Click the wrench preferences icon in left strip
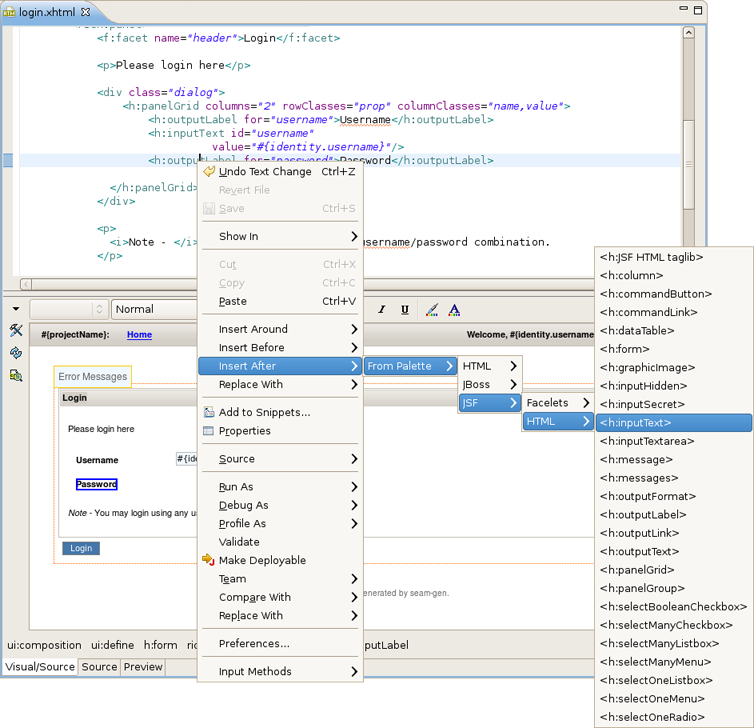This screenshot has height=728, width=754. pyautogui.click(x=16, y=331)
